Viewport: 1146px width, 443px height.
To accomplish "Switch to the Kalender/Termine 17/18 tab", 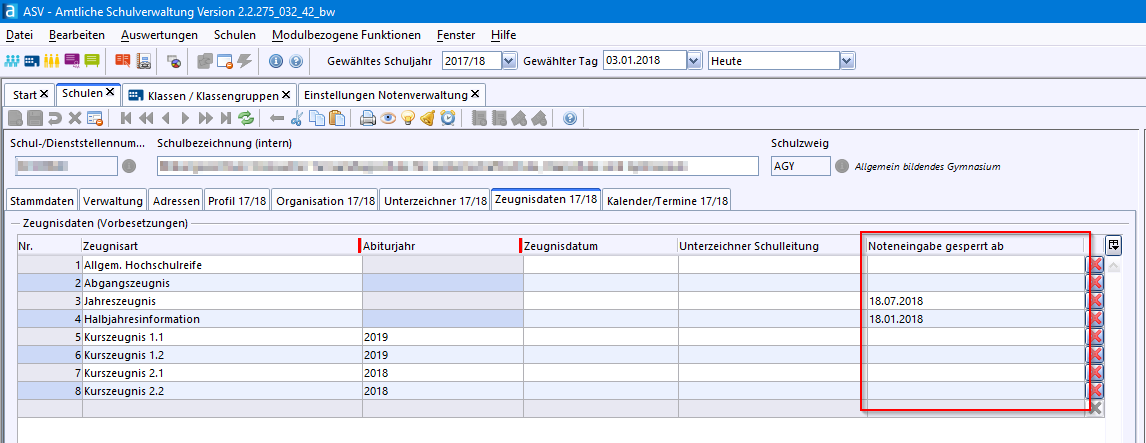I will [666, 200].
